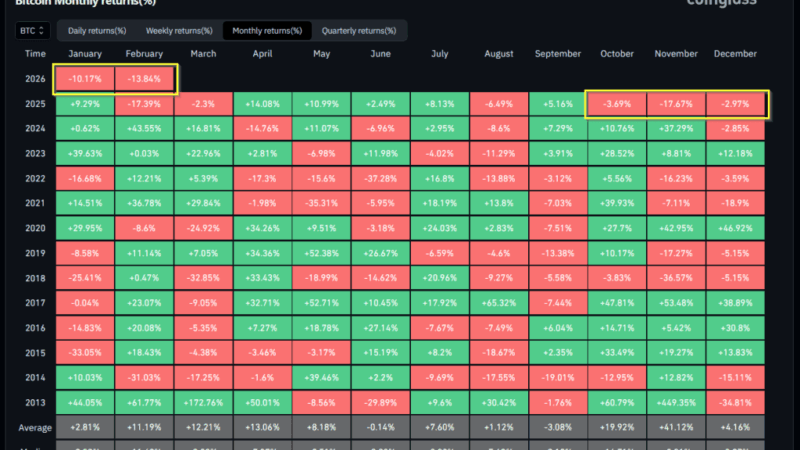Select the Monthly returns(%) tab
This screenshot has width=800, height=450.
(267, 31)
